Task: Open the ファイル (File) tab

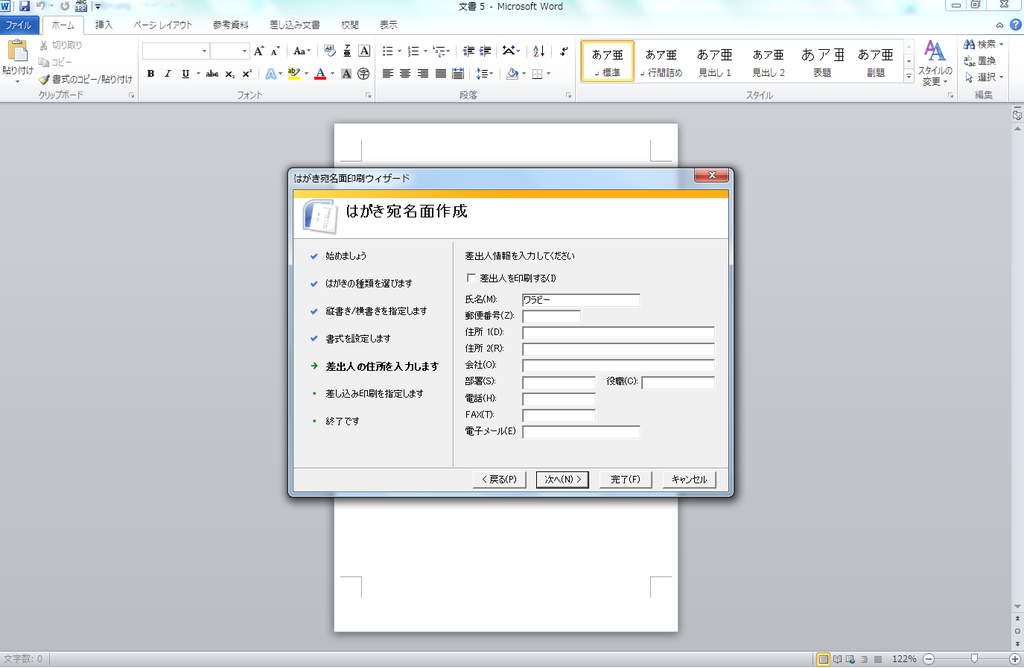Action: point(19,25)
